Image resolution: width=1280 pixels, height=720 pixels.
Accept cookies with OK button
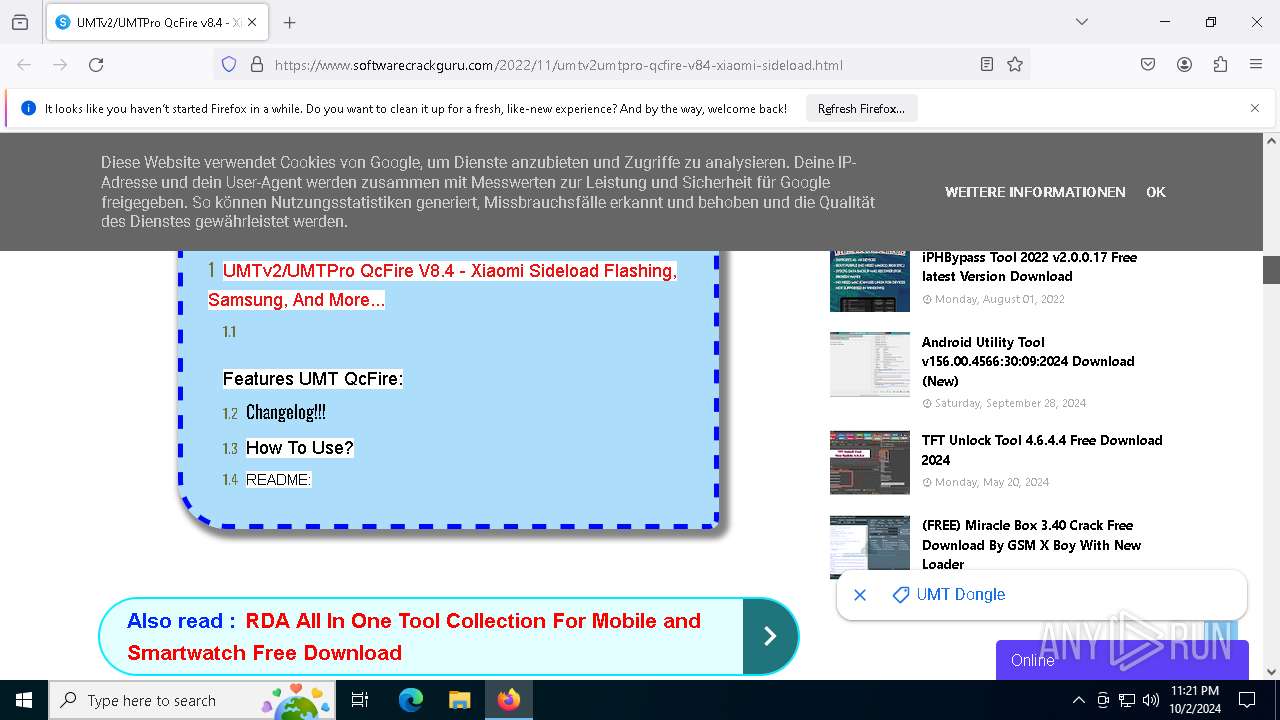(x=1156, y=192)
